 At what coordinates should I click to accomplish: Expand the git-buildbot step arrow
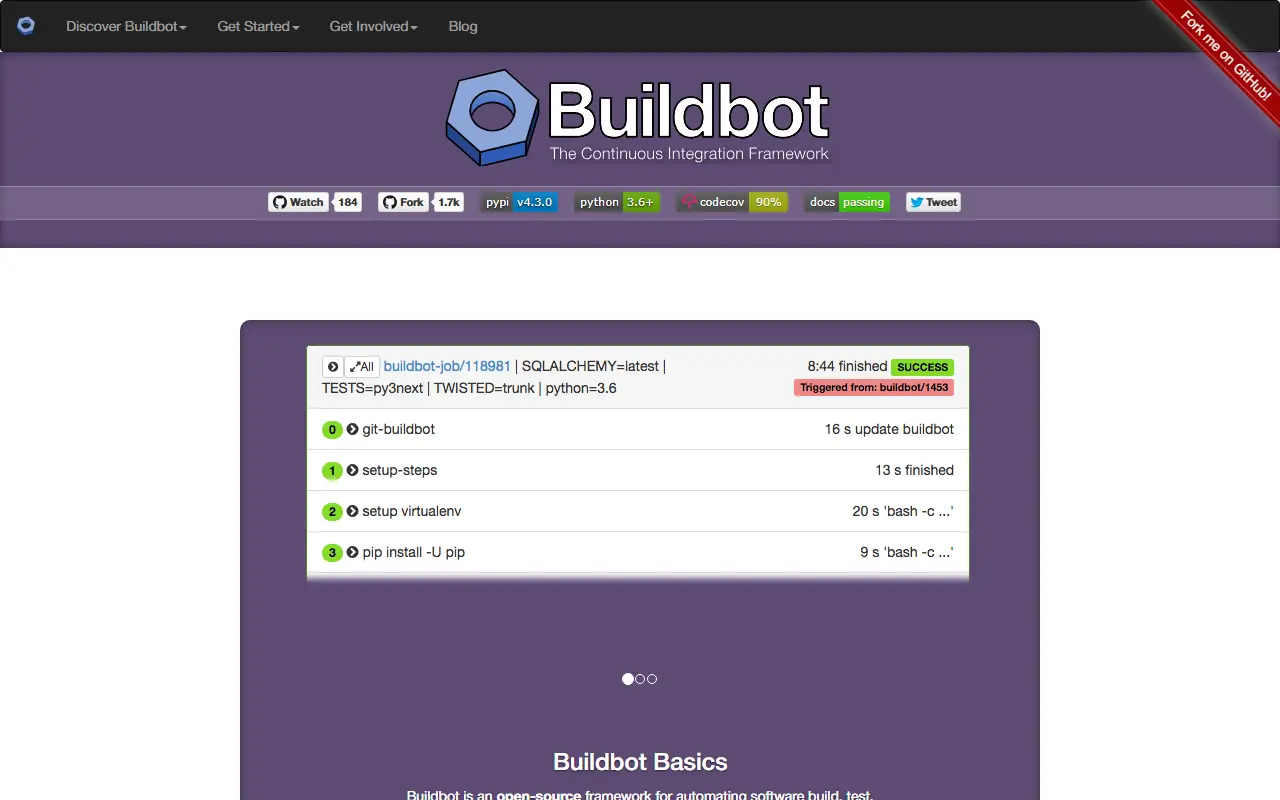click(352, 429)
